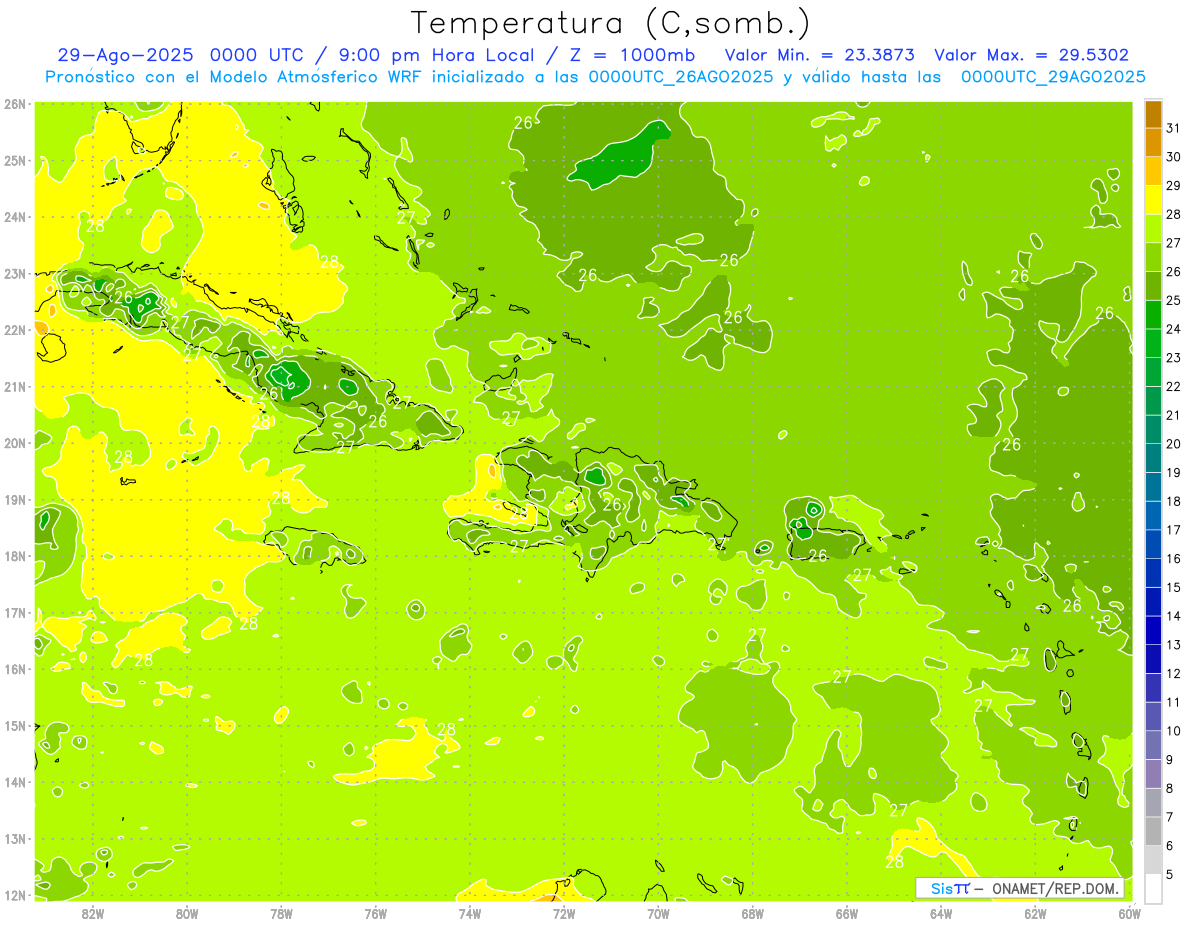
Task: Click the '0000UTC_29AGO2025' valid time
Action: click(1052, 76)
